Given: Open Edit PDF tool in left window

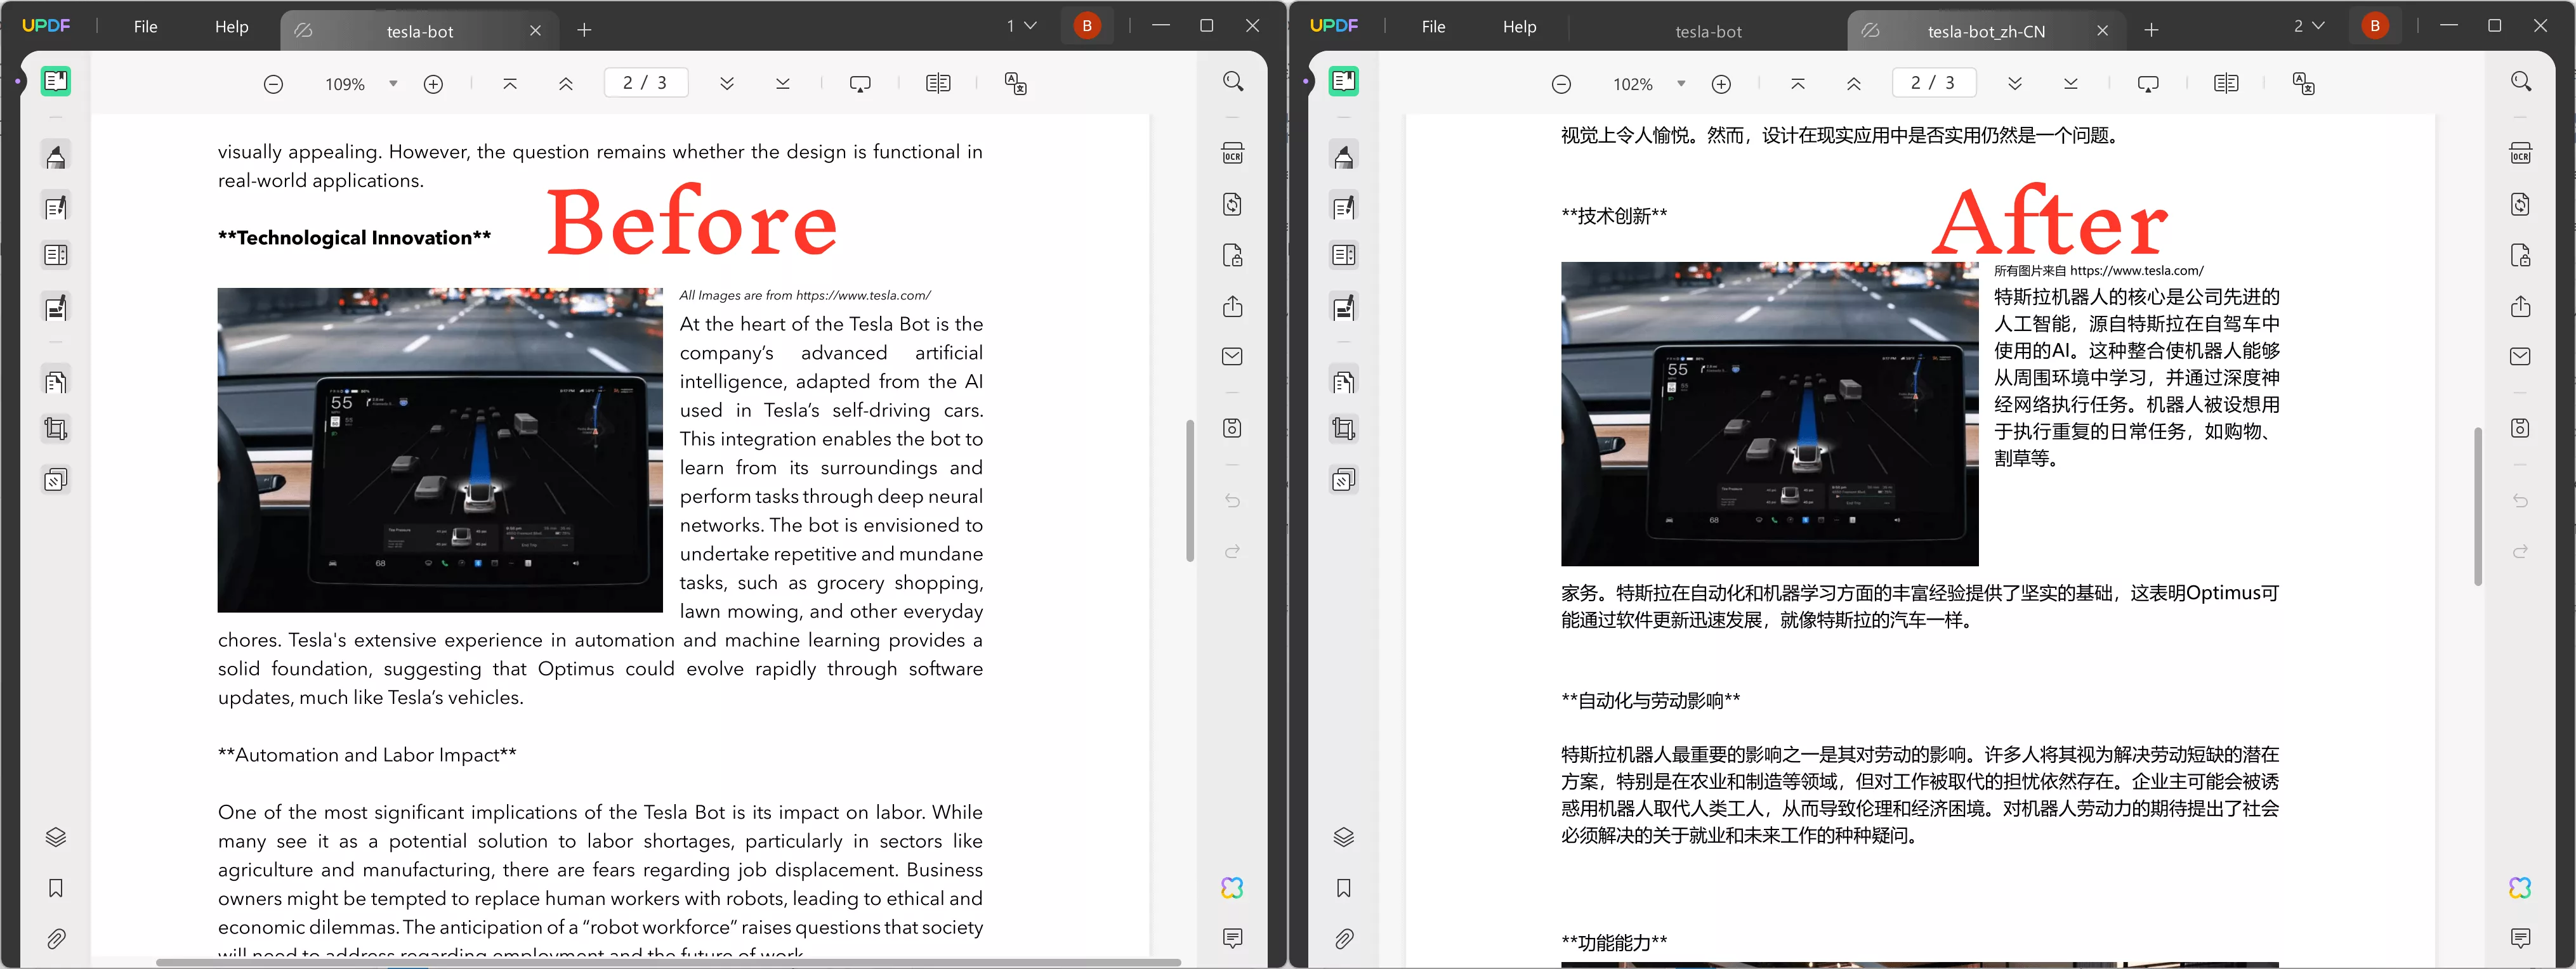Looking at the screenshot, I should coord(56,207).
